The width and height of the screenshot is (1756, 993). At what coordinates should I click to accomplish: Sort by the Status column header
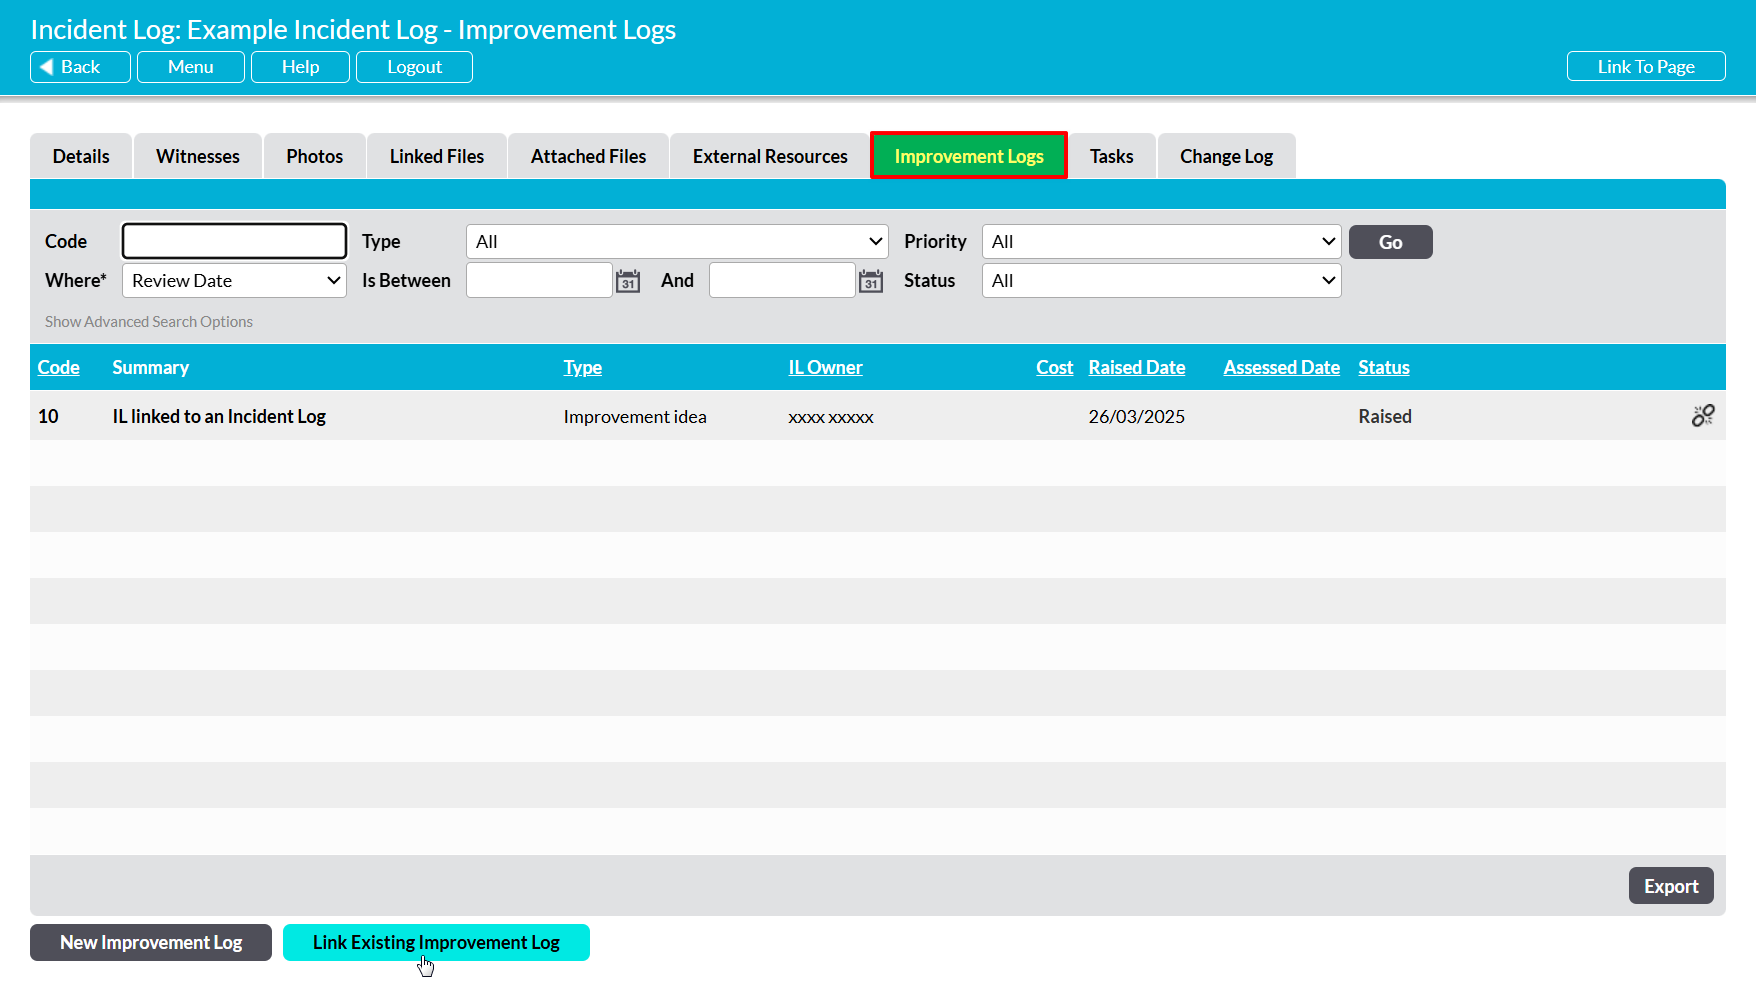tap(1384, 367)
